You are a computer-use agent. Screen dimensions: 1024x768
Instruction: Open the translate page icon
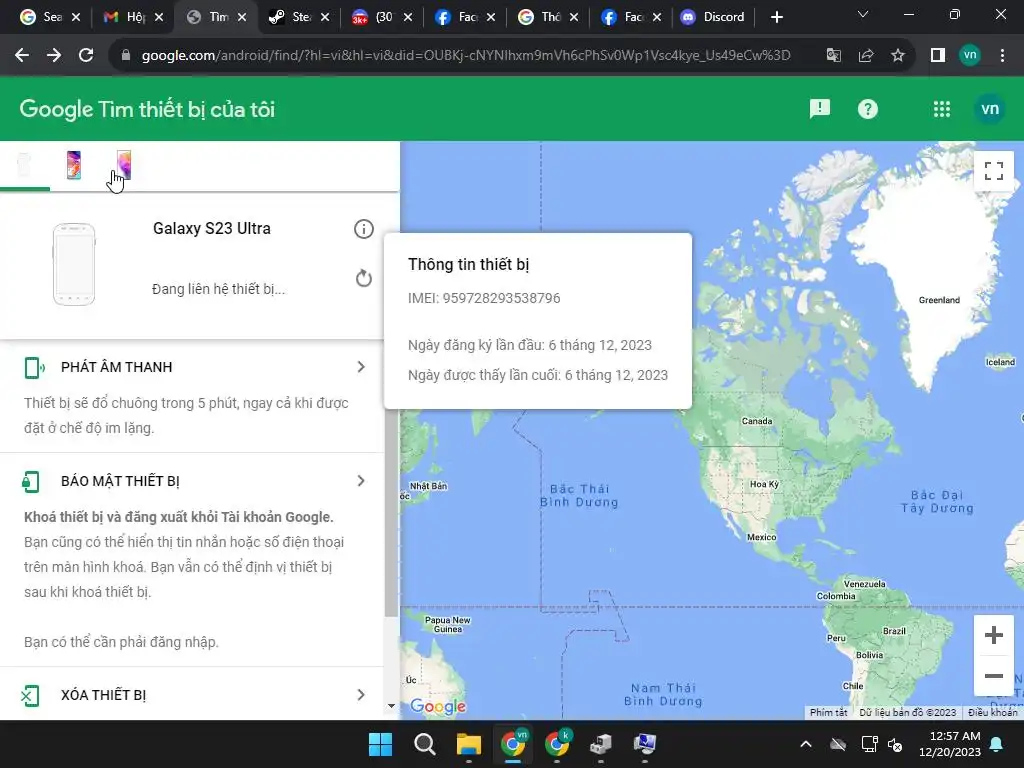[x=834, y=56]
